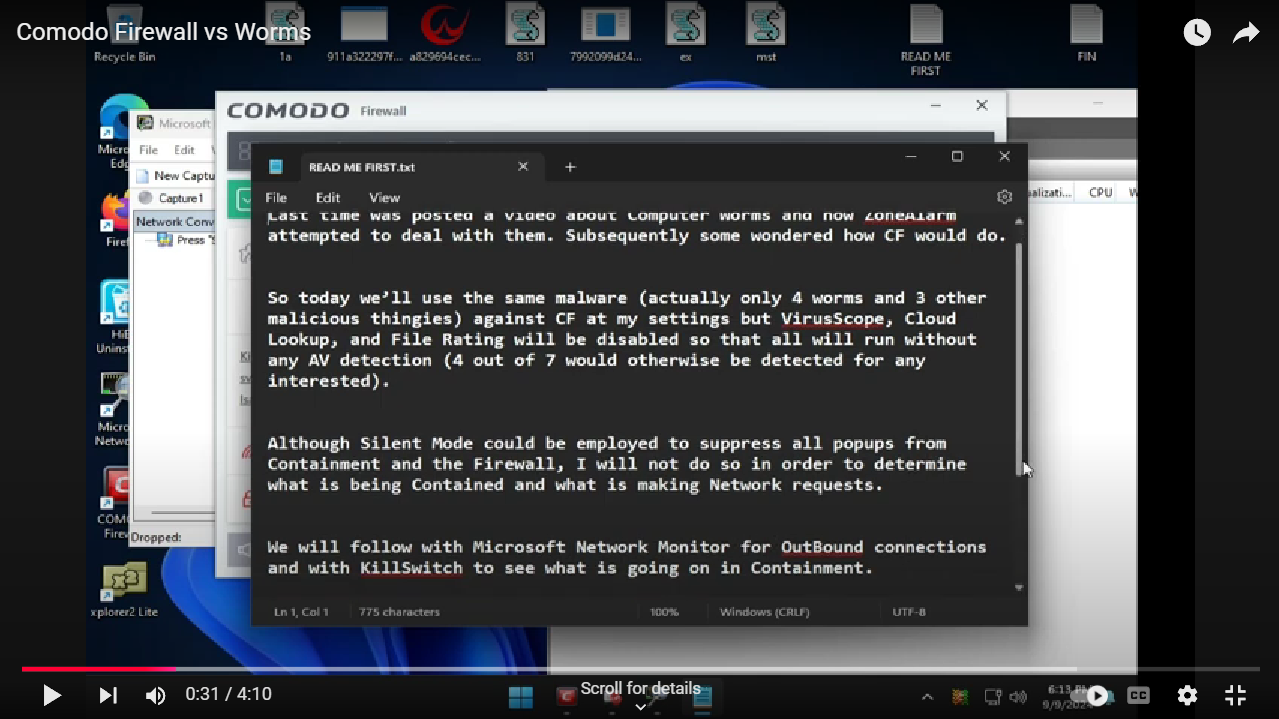Close the Comodo Firewall window
The width and height of the screenshot is (1279, 719).
[x=982, y=105]
